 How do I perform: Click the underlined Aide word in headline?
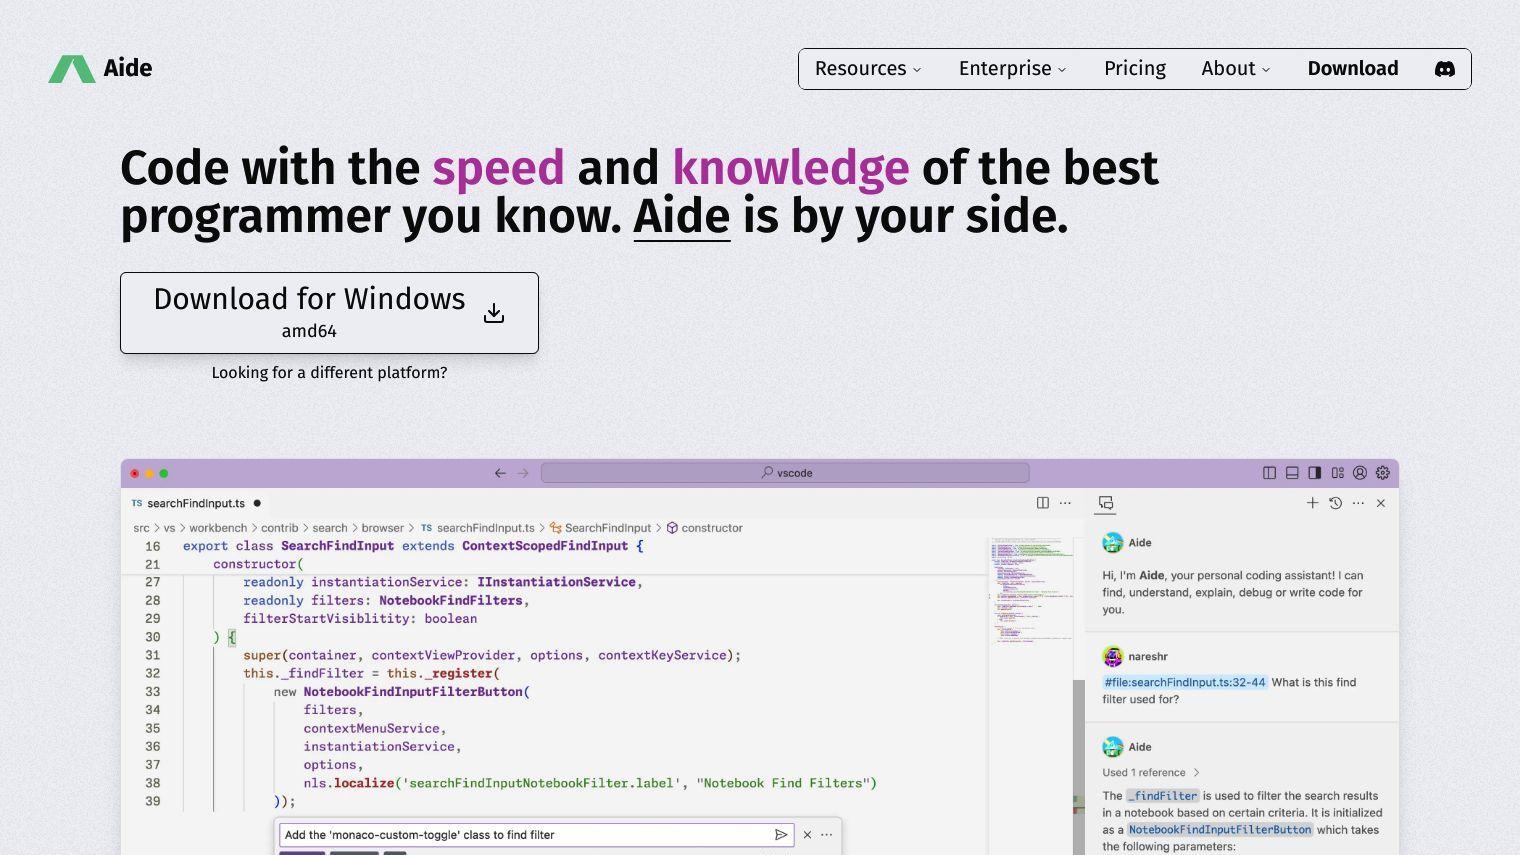(681, 217)
